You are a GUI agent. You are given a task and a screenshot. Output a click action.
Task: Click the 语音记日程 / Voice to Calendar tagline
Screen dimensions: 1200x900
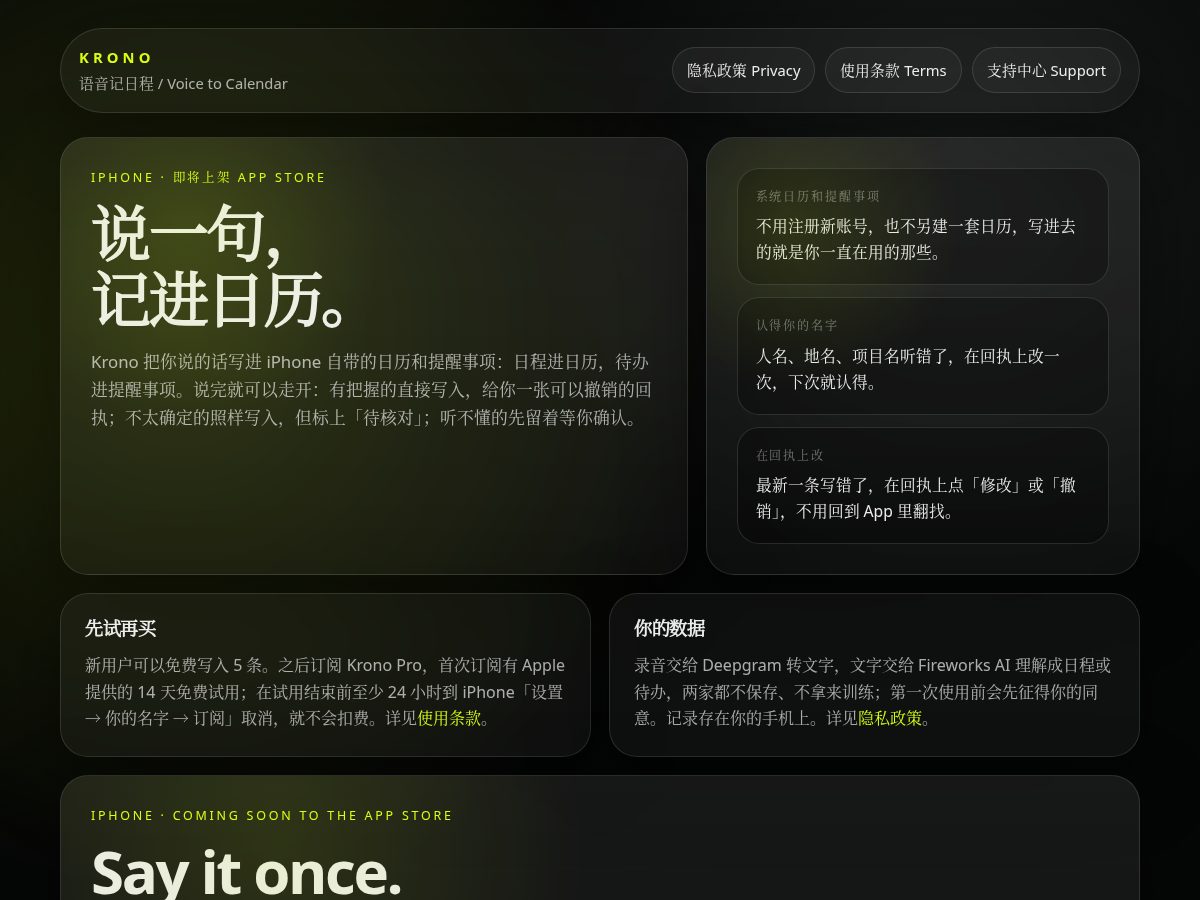183,84
